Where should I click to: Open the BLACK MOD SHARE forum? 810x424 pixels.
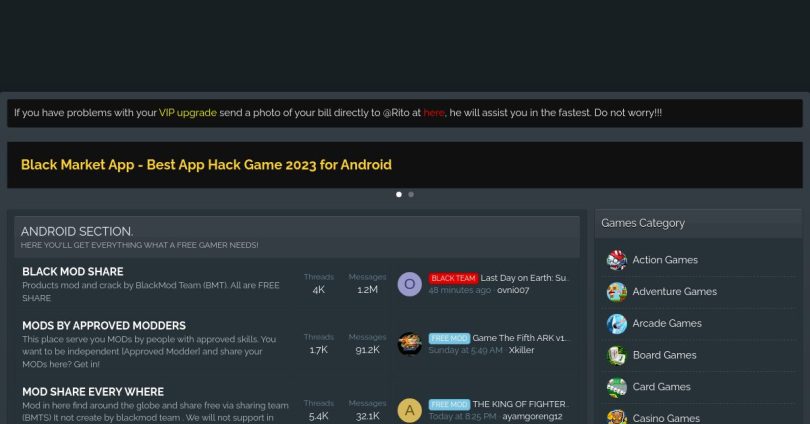click(x=73, y=272)
